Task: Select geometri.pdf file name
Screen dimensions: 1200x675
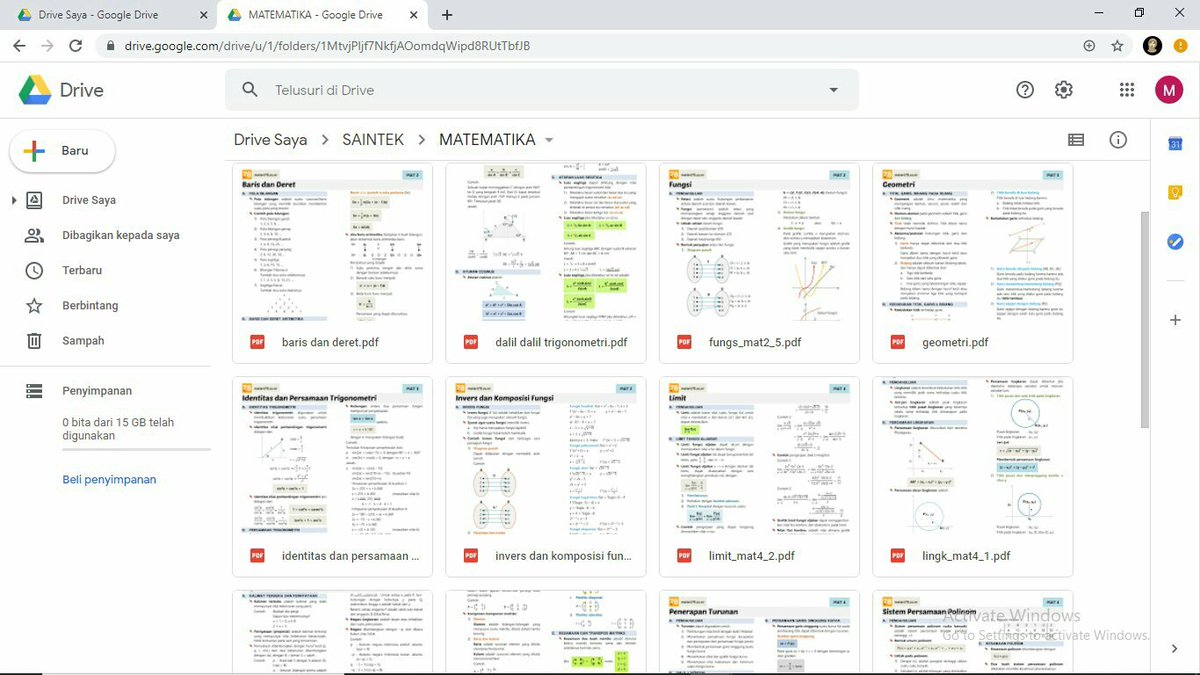Action: point(956,343)
